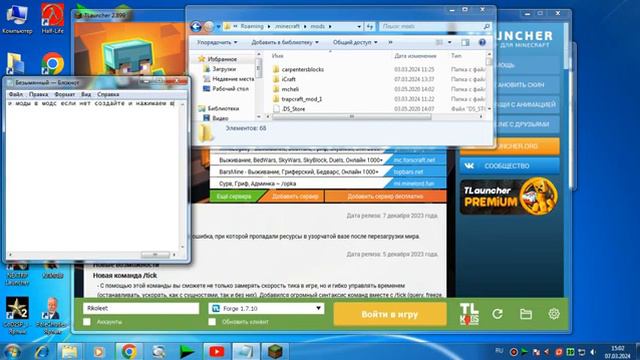Open the File Explorer taskbar icon
Image resolution: width=640 pixels, height=360 pixels.
(x=69, y=351)
